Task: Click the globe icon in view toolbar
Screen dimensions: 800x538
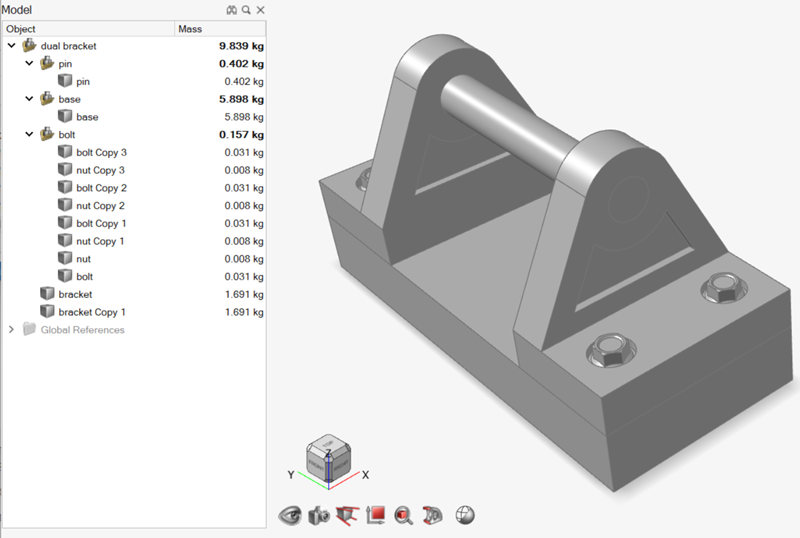Action: (x=465, y=515)
